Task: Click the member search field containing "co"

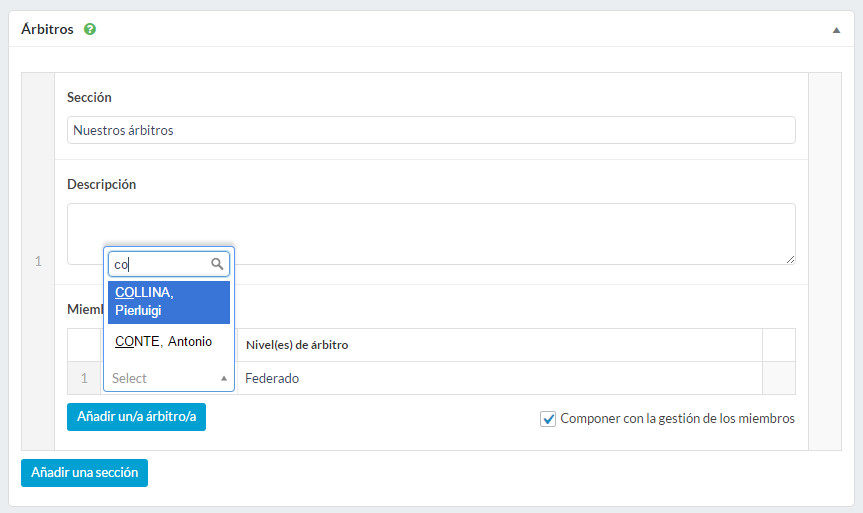Action: coord(160,264)
